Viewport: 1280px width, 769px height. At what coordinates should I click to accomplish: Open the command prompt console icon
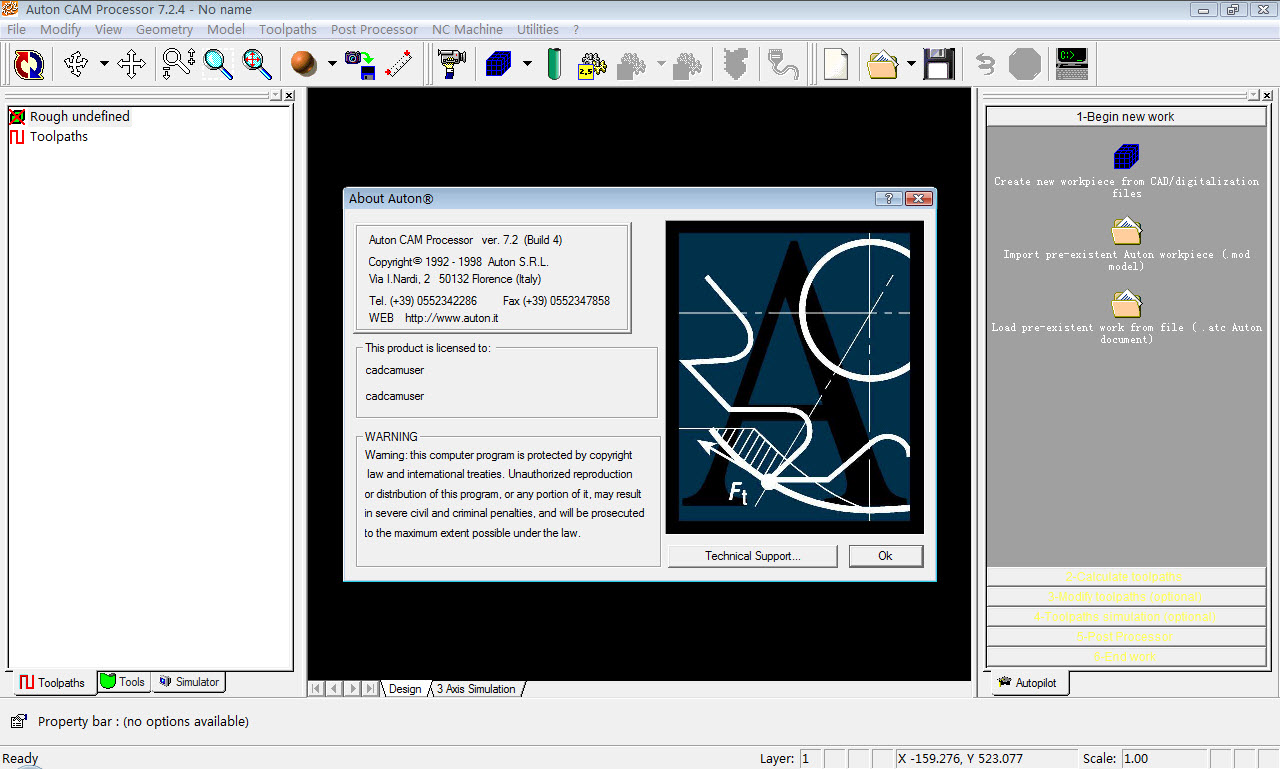1072,65
